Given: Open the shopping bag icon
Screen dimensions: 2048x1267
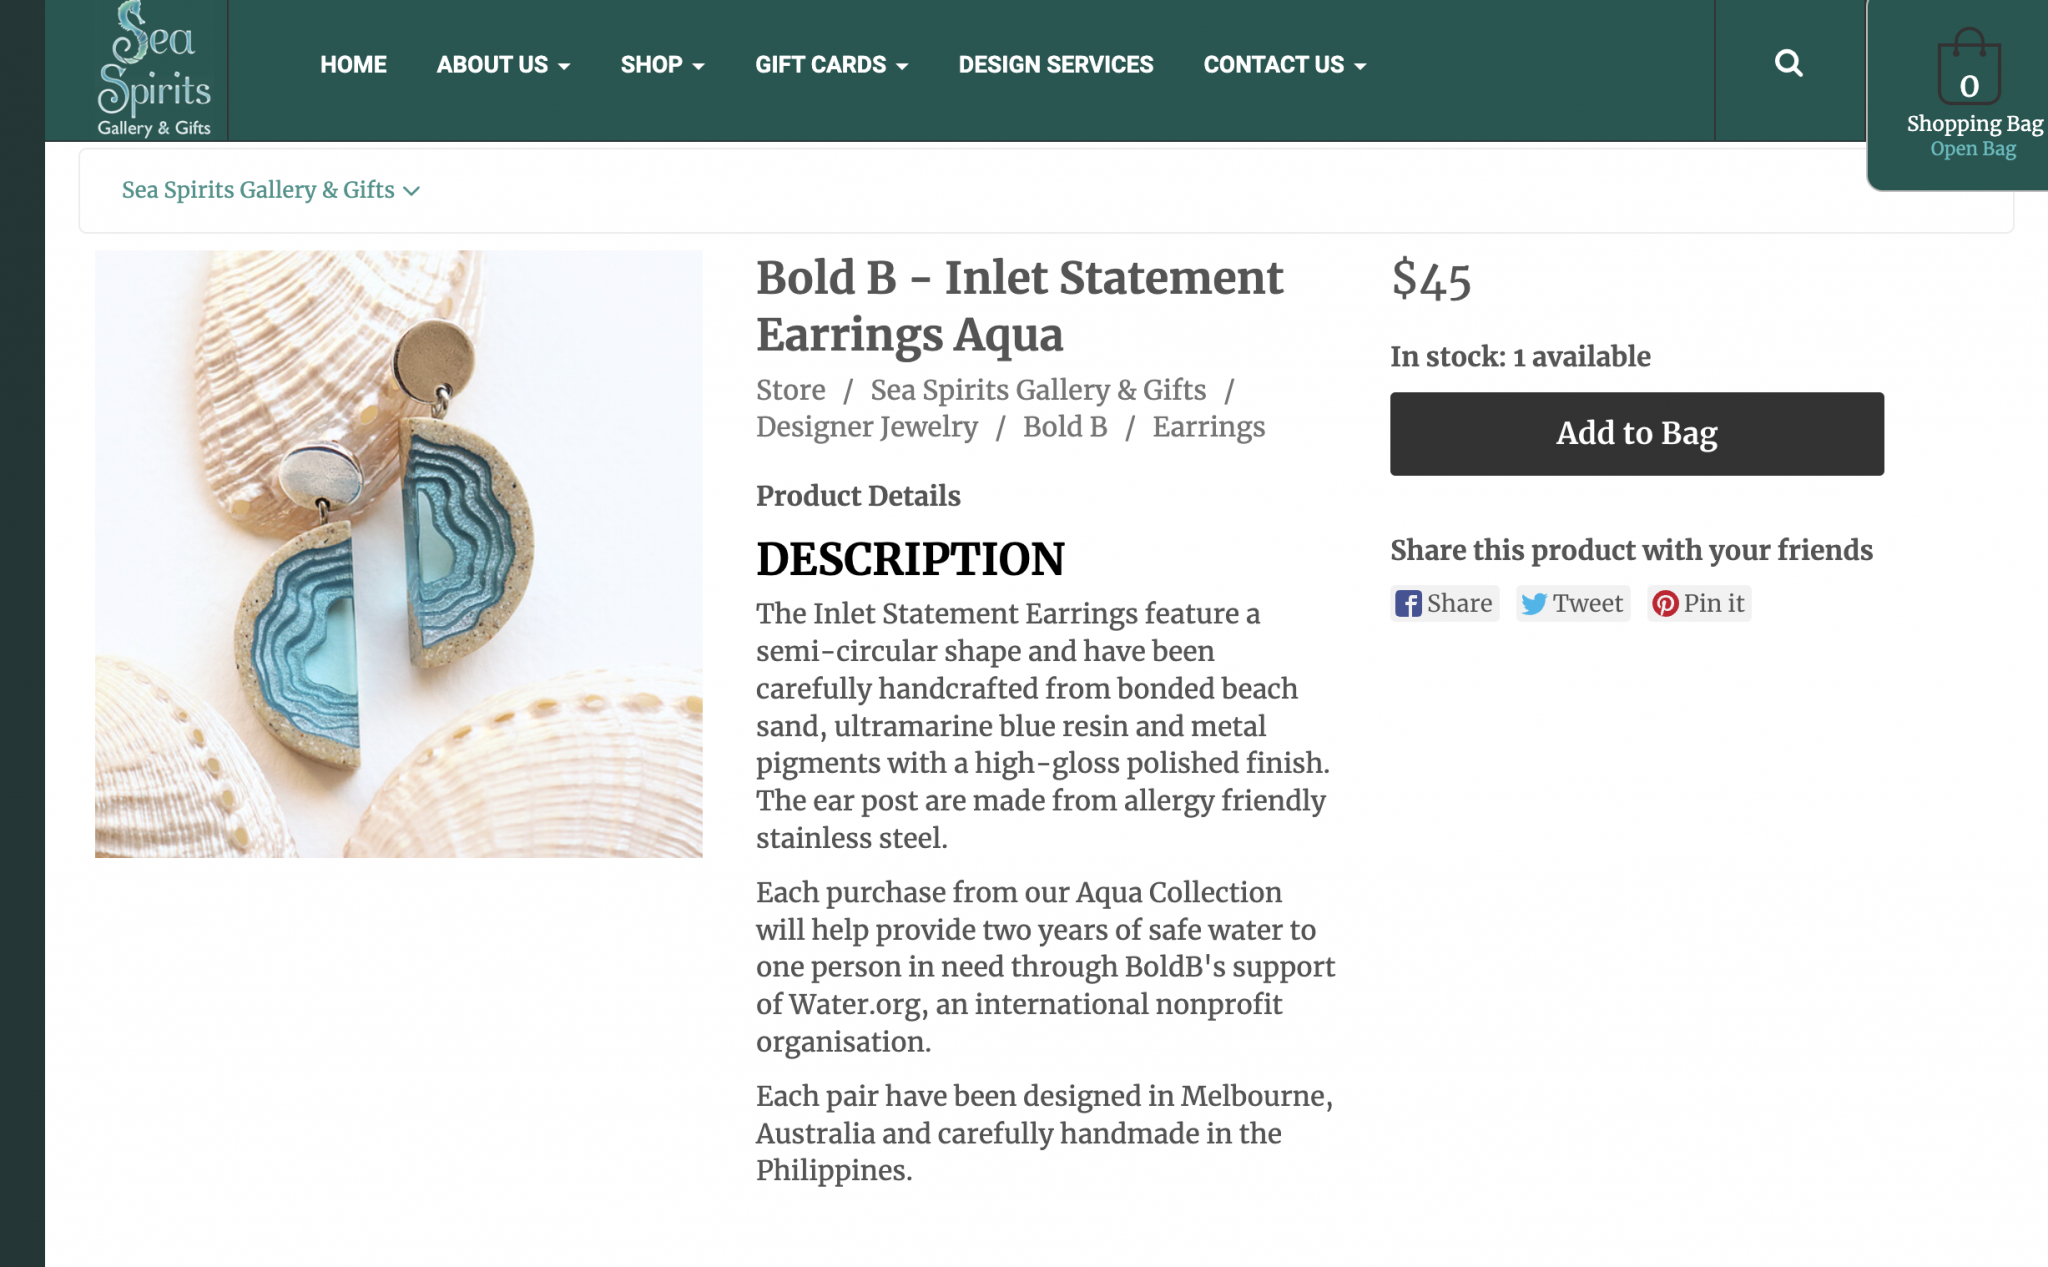Looking at the screenshot, I should tap(1968, 66).
